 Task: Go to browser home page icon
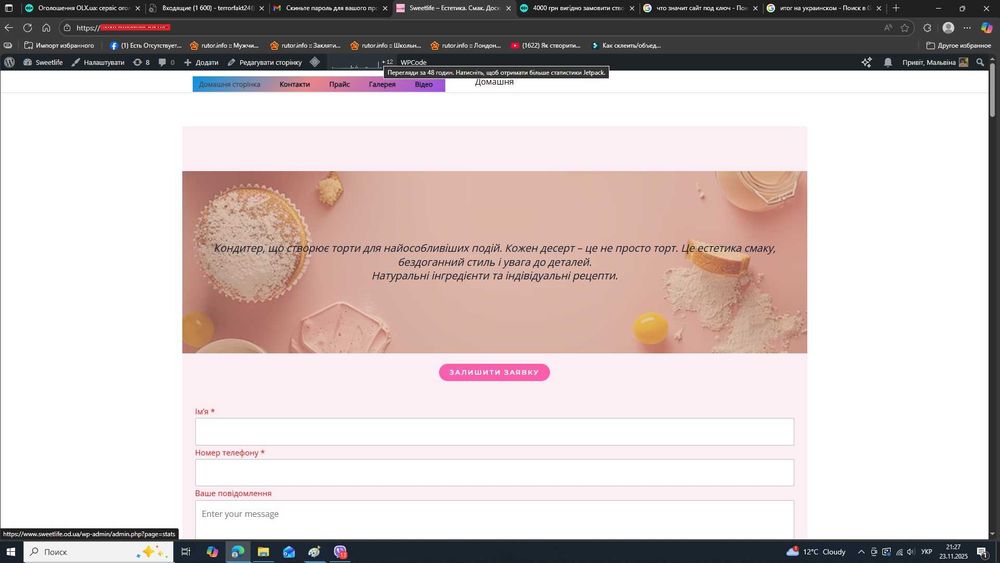coord(46,27)
